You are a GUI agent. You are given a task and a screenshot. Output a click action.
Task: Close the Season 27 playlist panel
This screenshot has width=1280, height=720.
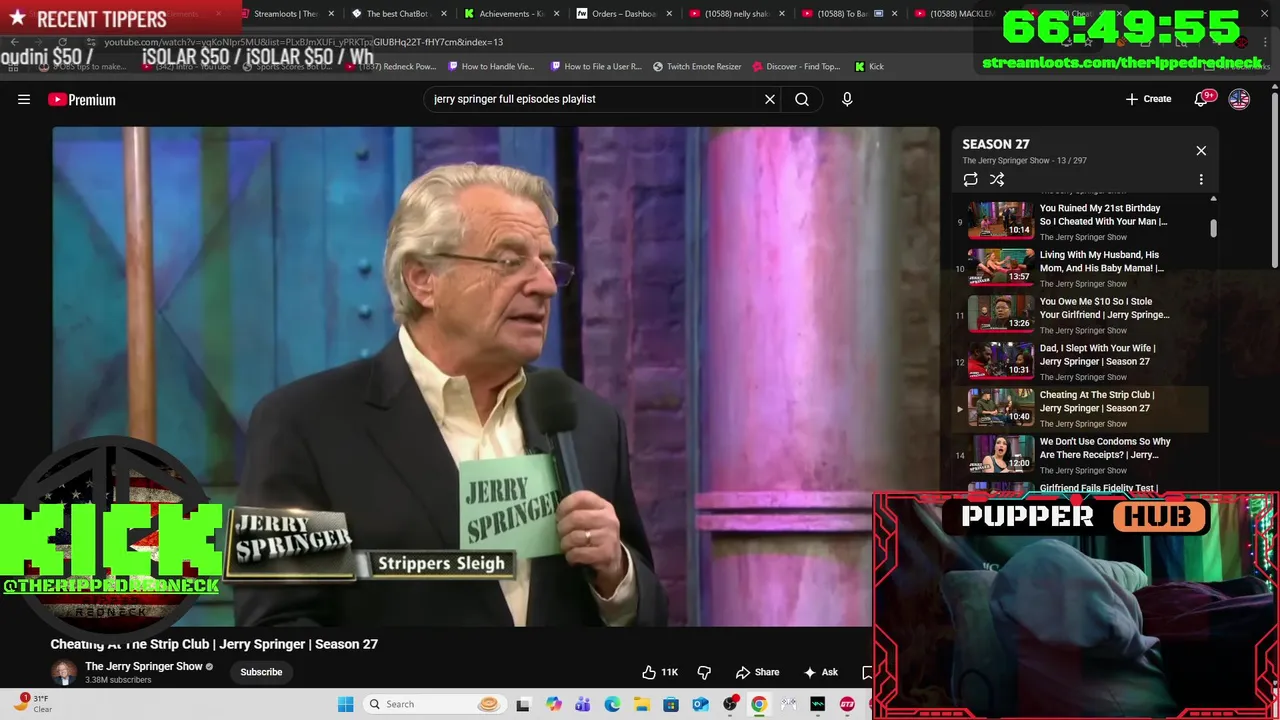tap(1201, 150)
